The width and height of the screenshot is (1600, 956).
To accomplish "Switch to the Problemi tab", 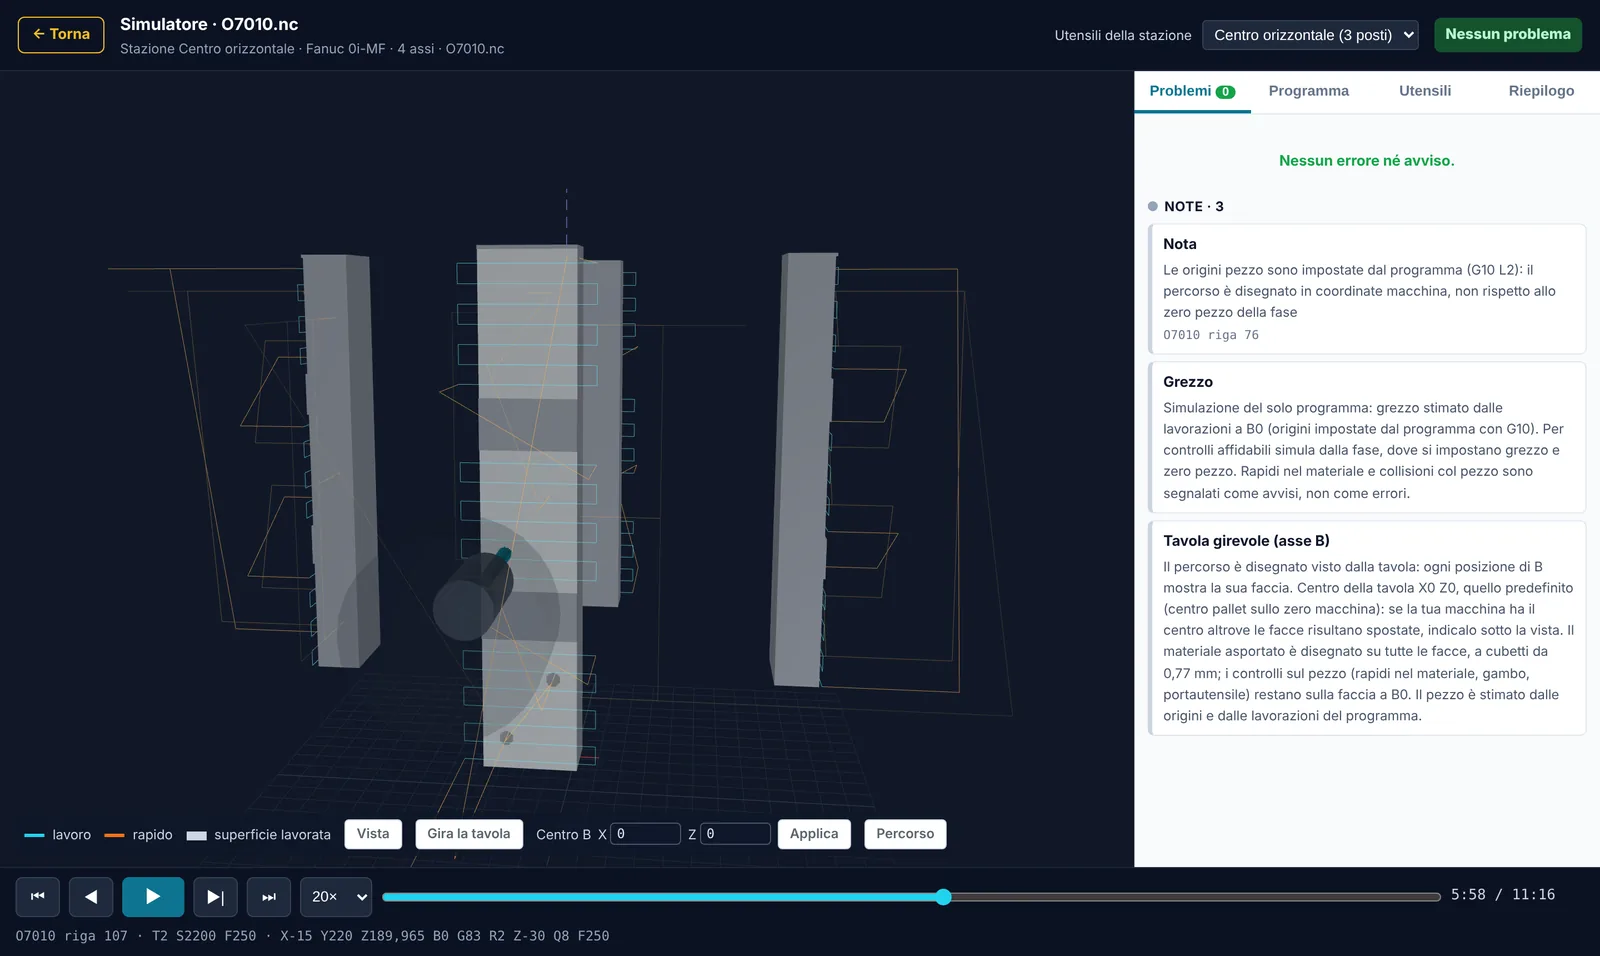I will point(1192,91).
